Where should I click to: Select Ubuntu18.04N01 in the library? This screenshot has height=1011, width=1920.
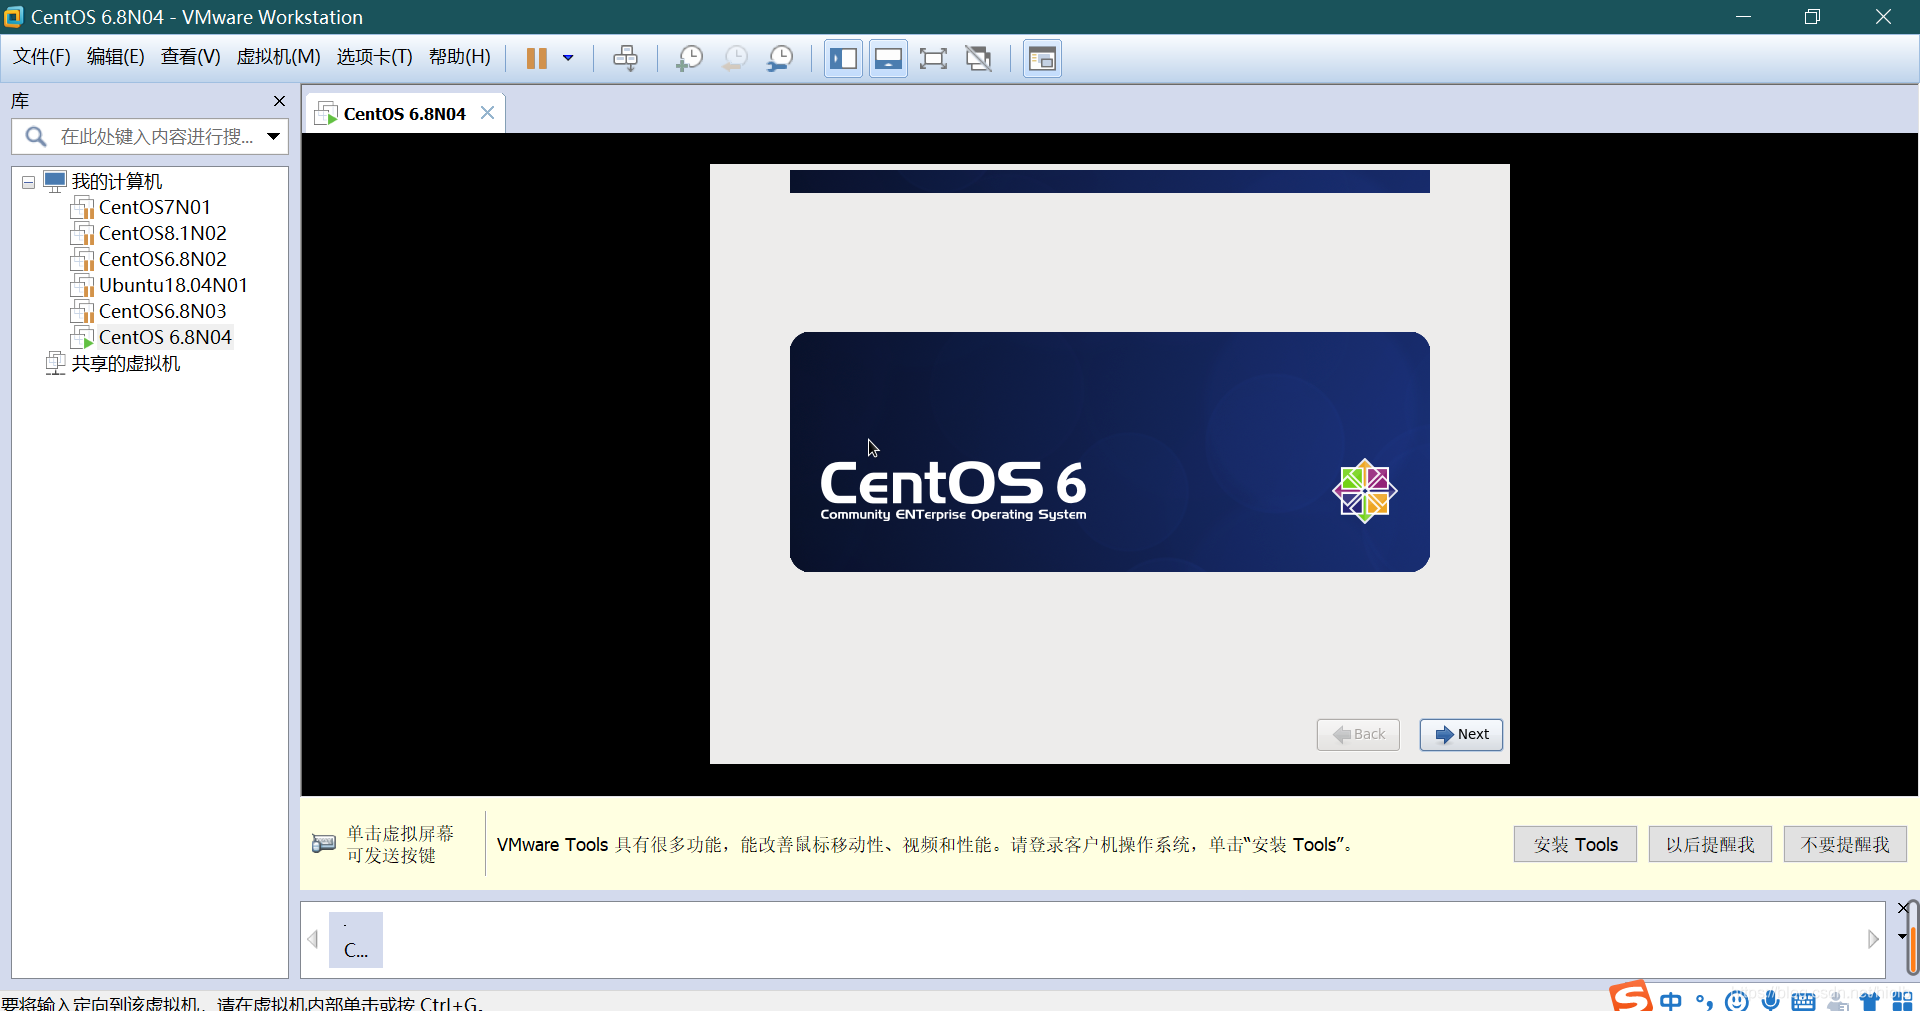[x=173, y=285]
